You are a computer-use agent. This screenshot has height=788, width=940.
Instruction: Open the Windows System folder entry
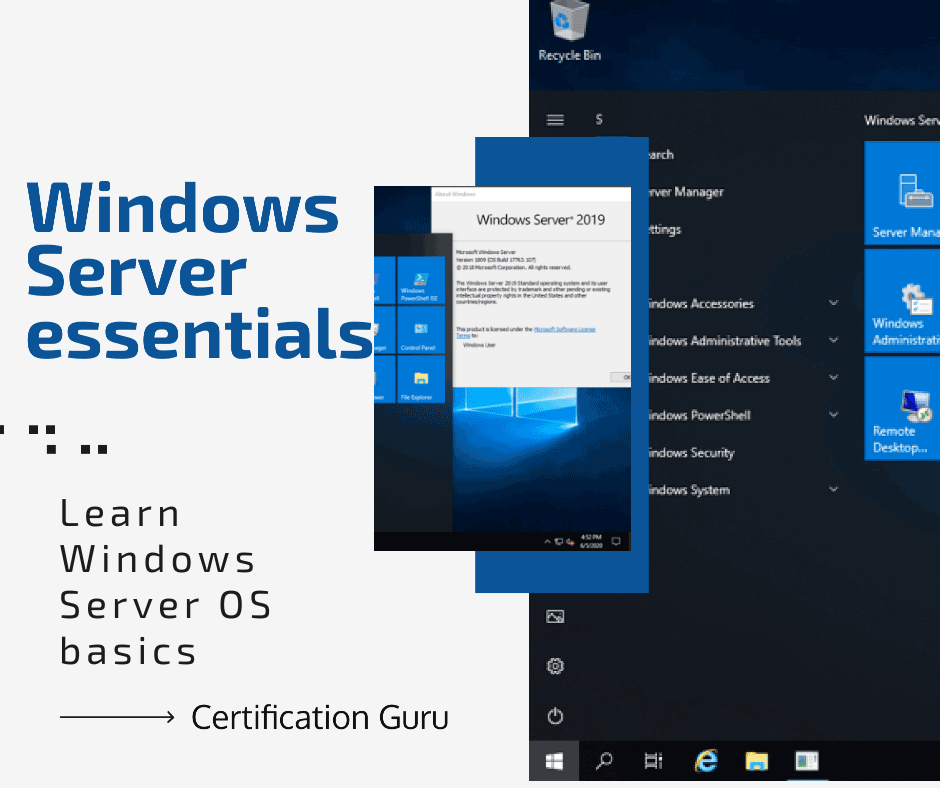pyautogui.click(x=690, y=490)
